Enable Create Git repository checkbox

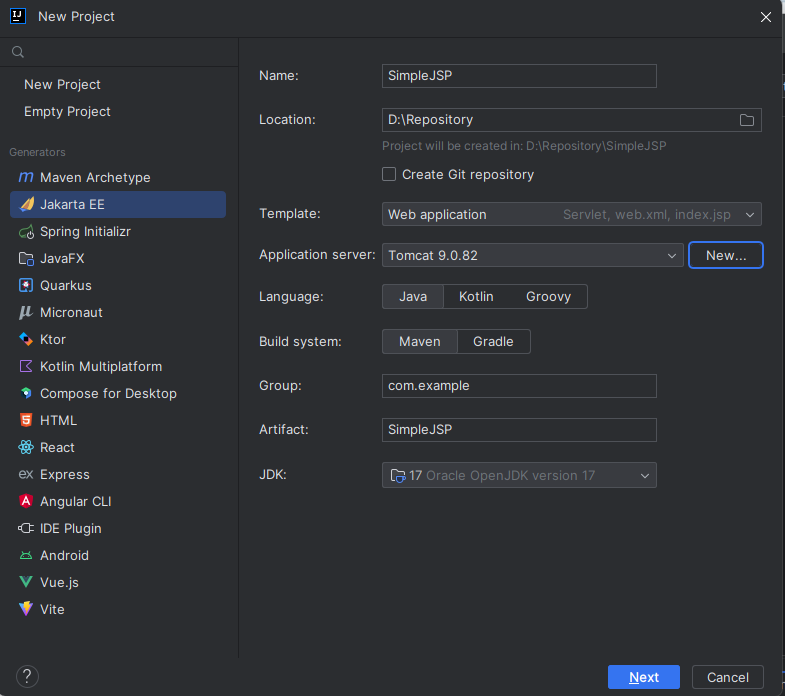point(389,174)
